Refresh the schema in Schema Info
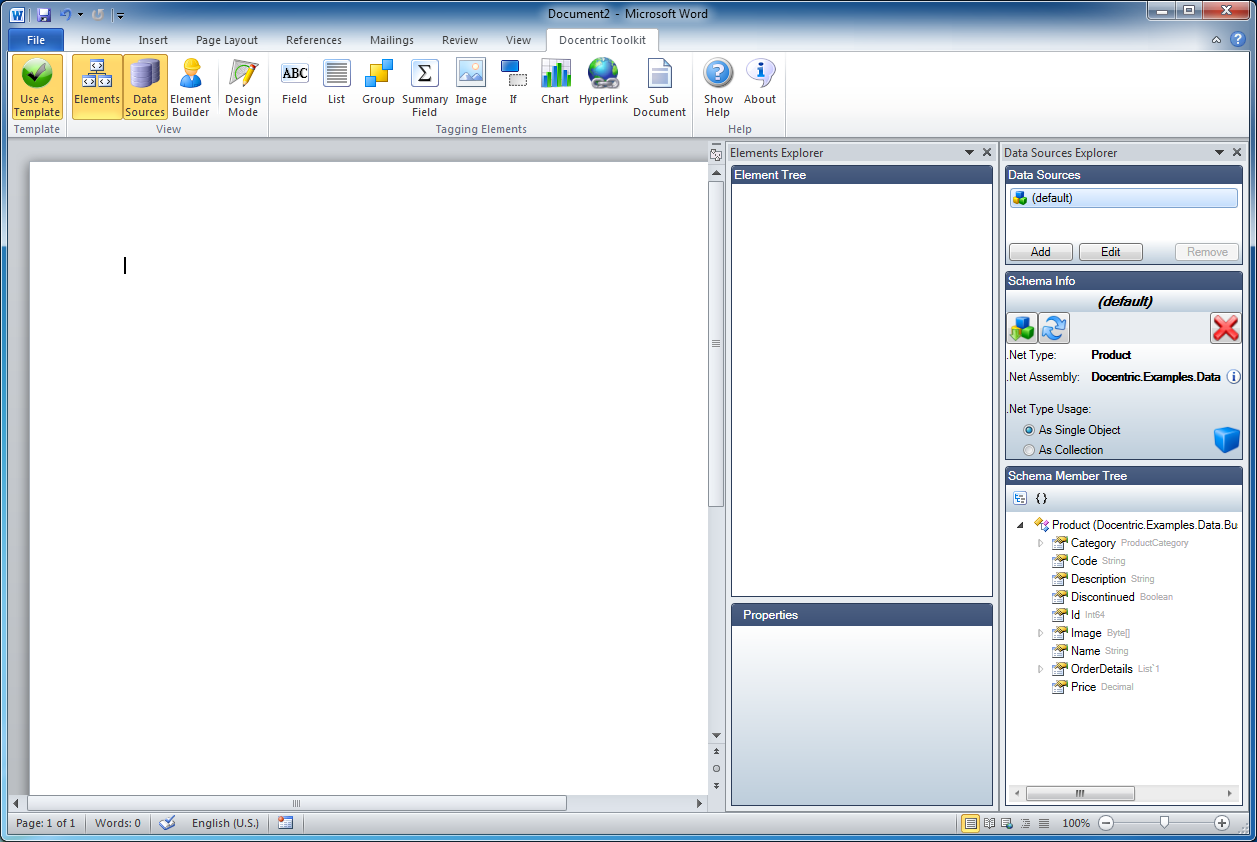Screen dimensions: 1257x842 (1054, 327)
